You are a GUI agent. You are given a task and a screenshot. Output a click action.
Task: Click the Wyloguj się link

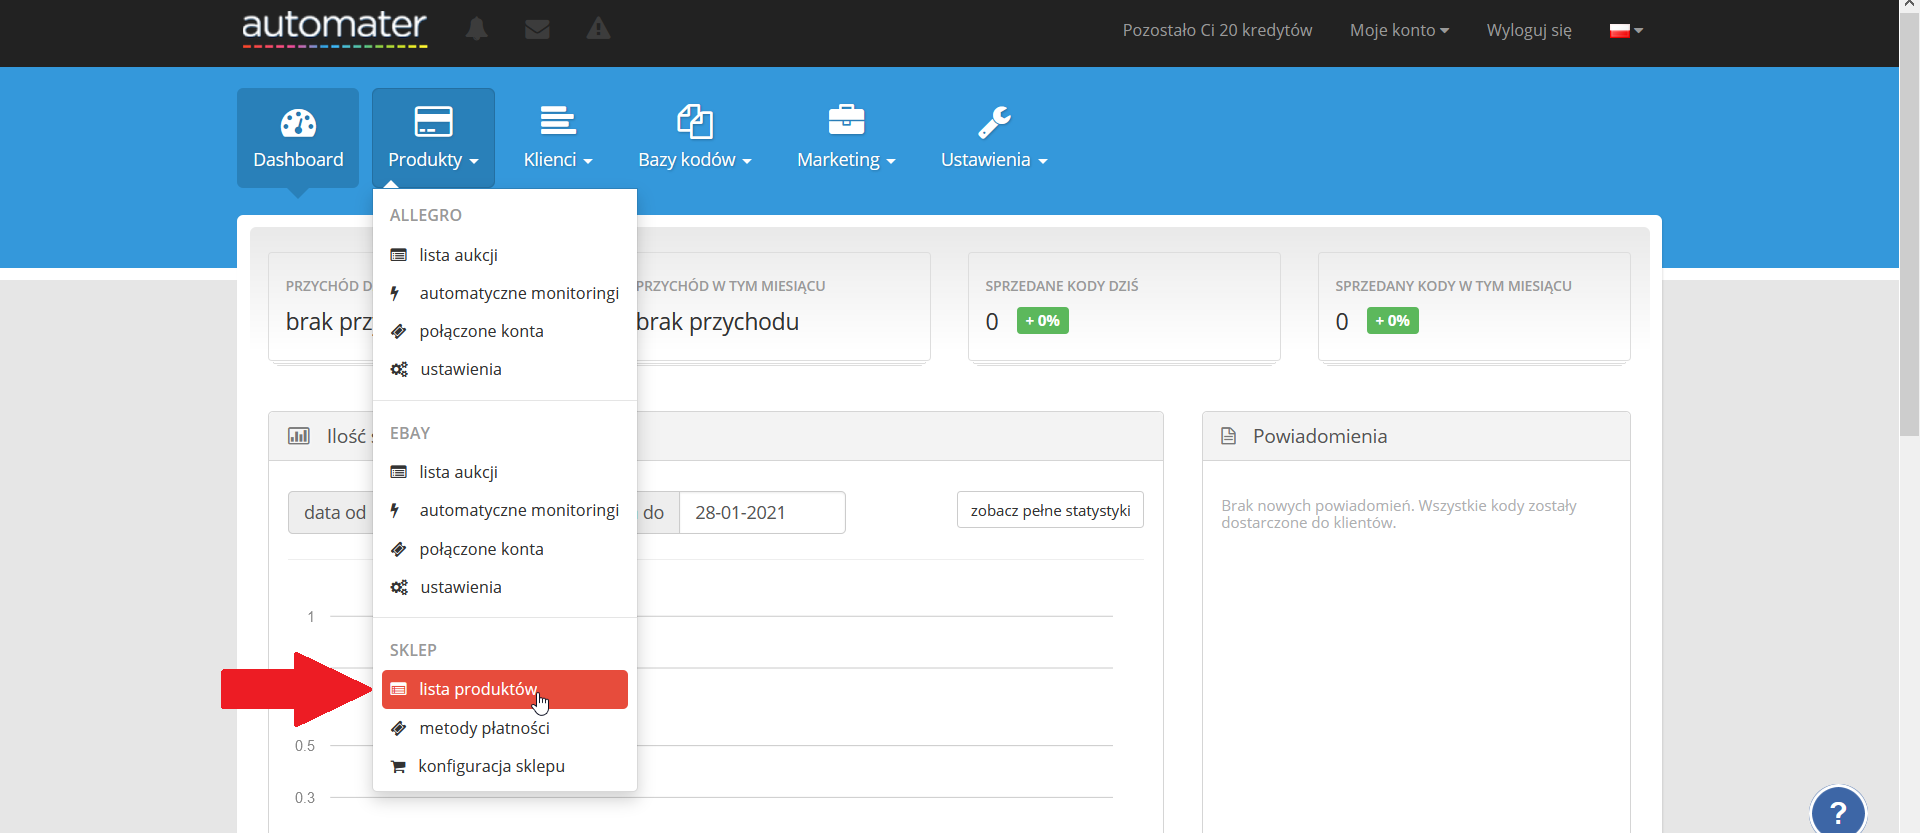coord(1529,30)
